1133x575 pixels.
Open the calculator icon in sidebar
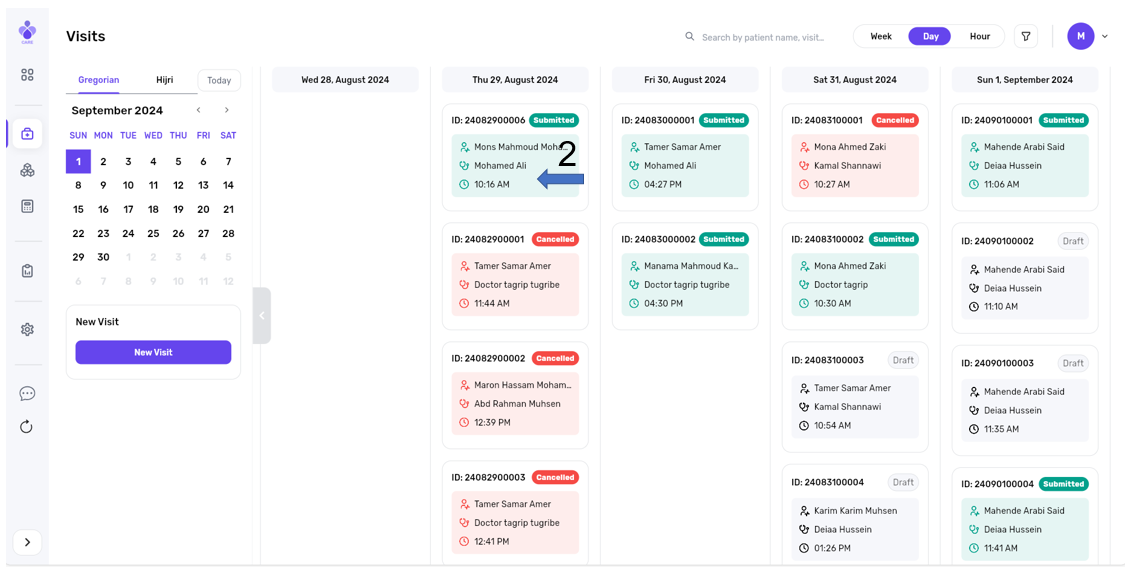tap(27, 206)
